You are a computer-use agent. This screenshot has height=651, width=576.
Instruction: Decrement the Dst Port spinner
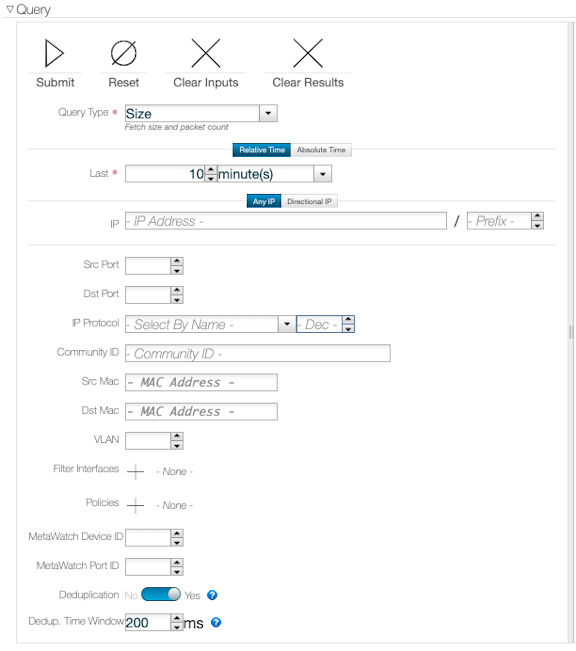tap(177, 299)
